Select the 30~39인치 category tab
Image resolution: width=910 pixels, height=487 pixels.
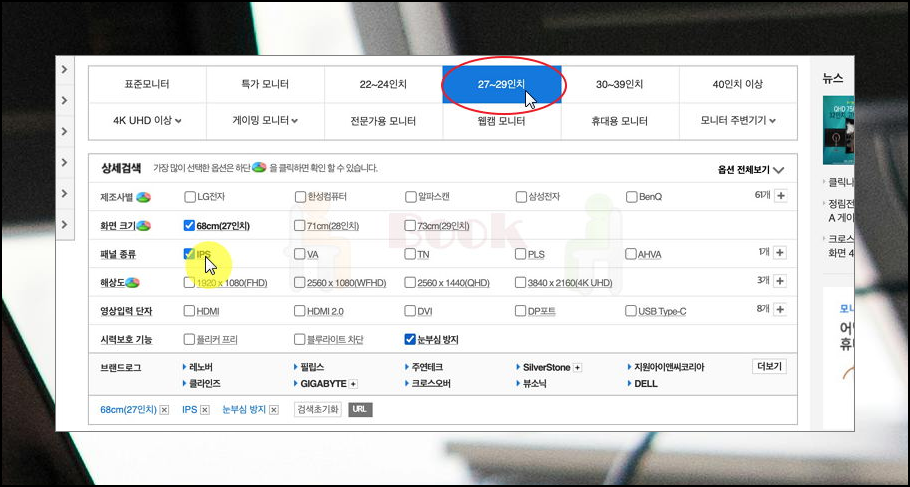620,84
